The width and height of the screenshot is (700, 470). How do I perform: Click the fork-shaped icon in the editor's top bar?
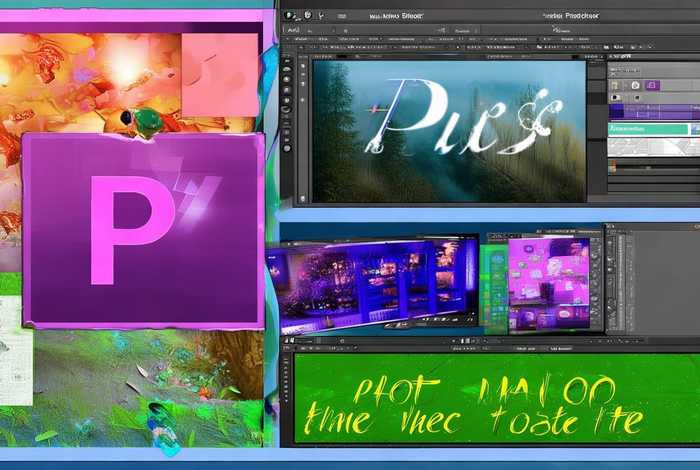(321, 16)
